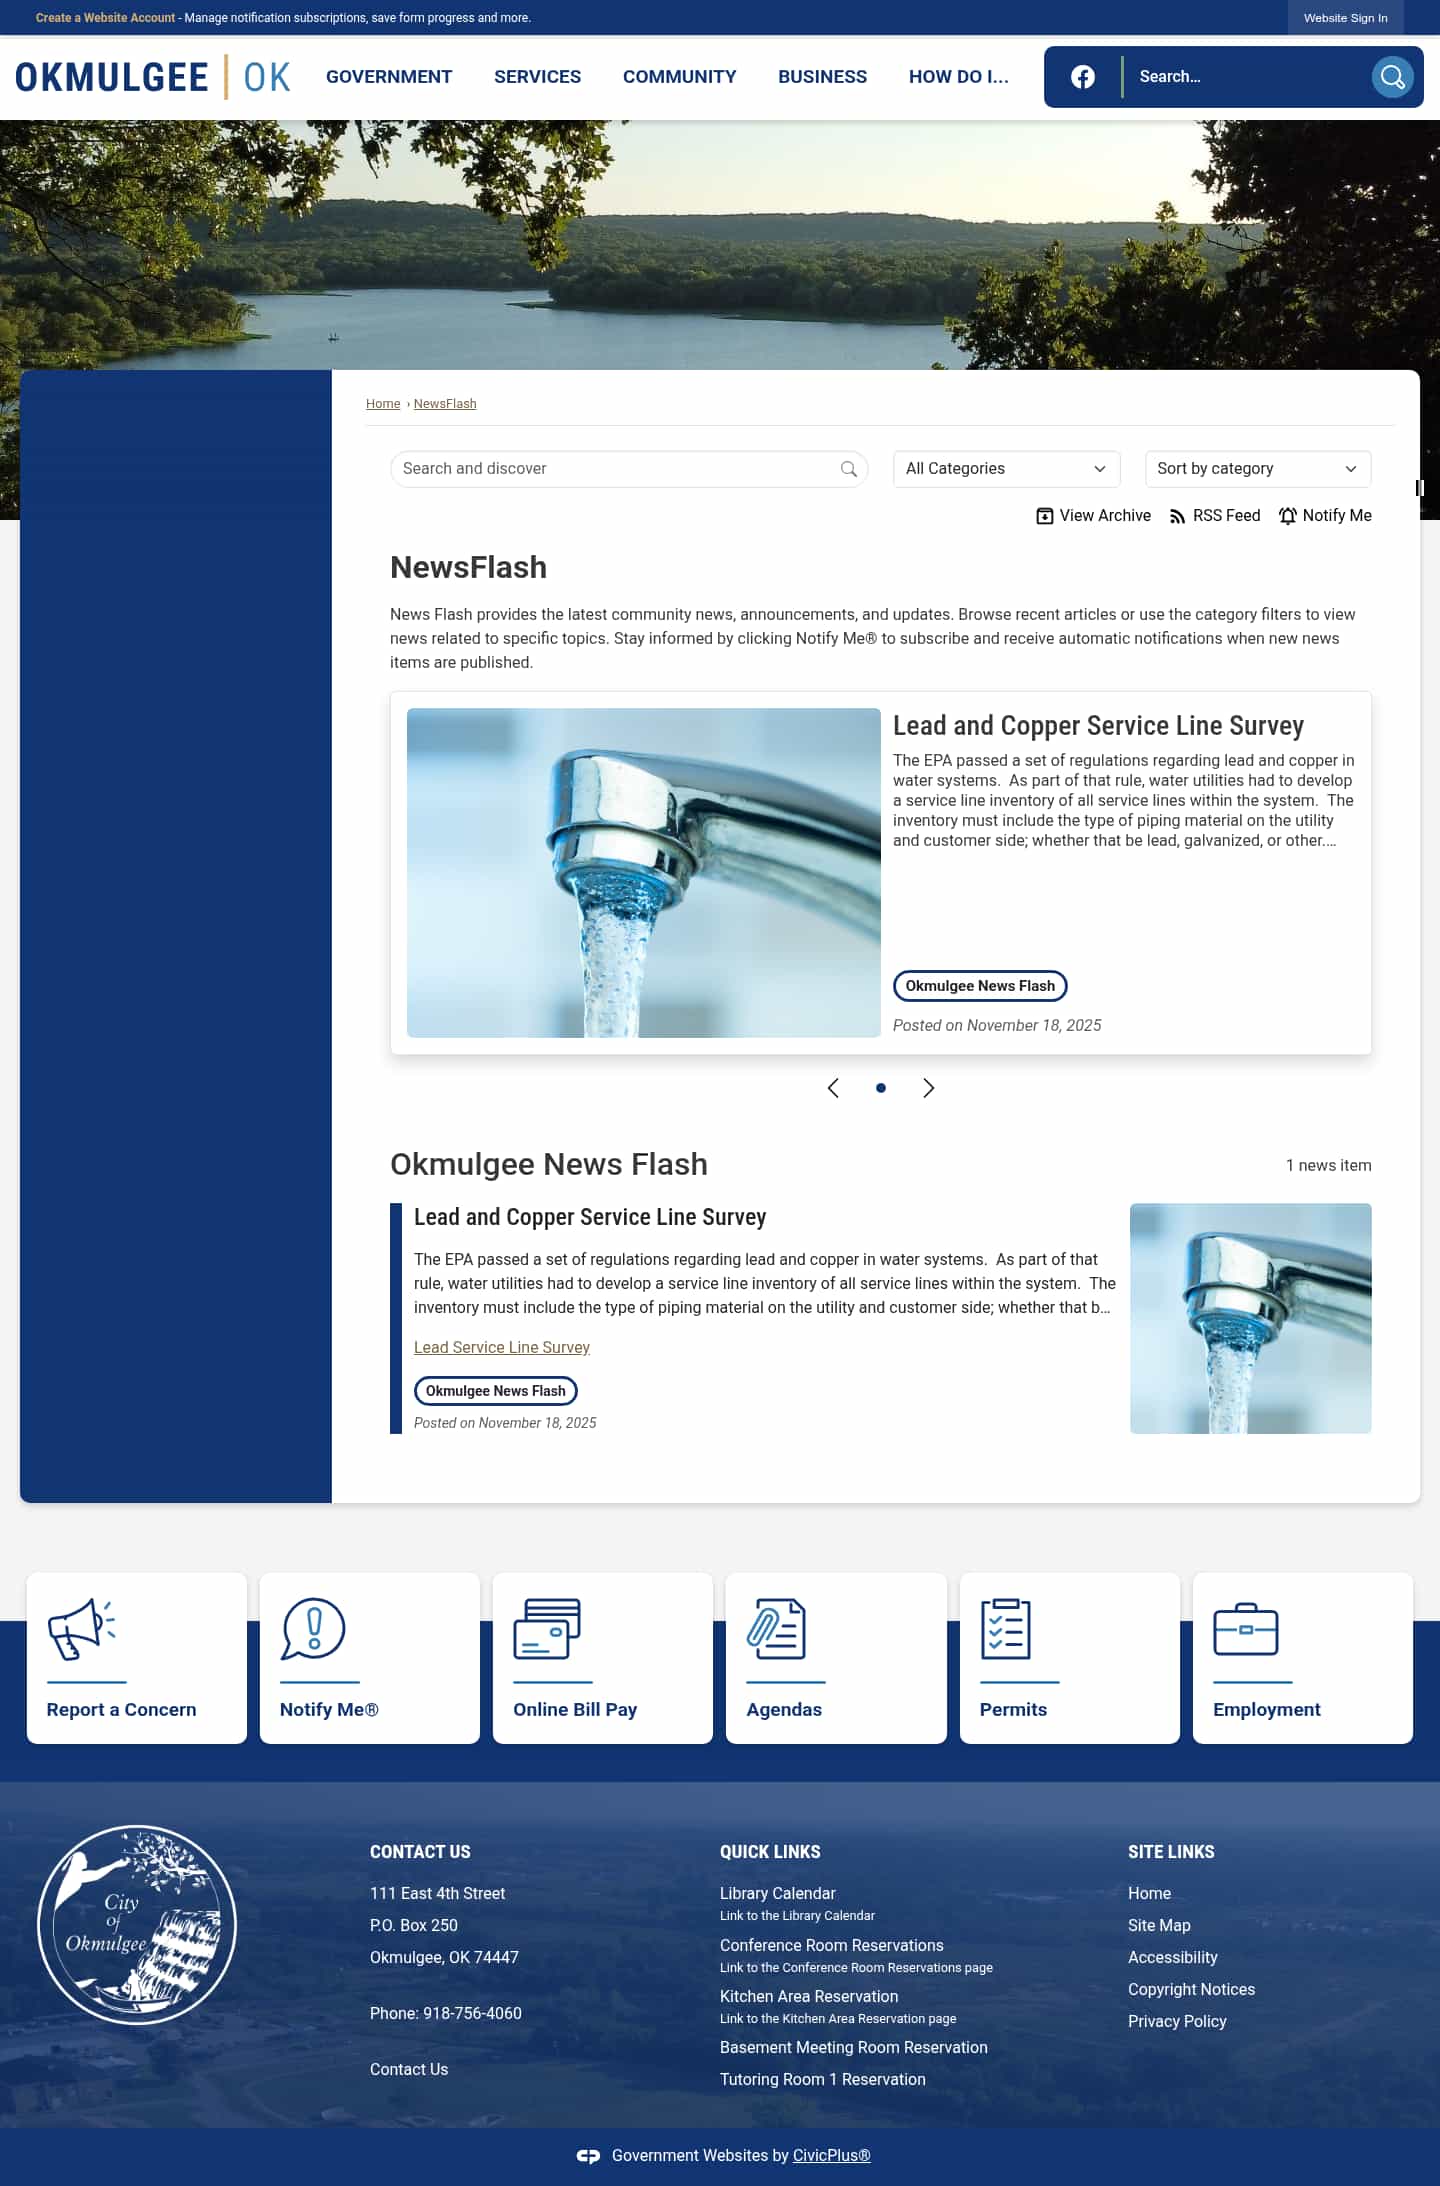Open the Copyright Notices link
1440x2186 pixels.
click(x=1191, y=1990)
